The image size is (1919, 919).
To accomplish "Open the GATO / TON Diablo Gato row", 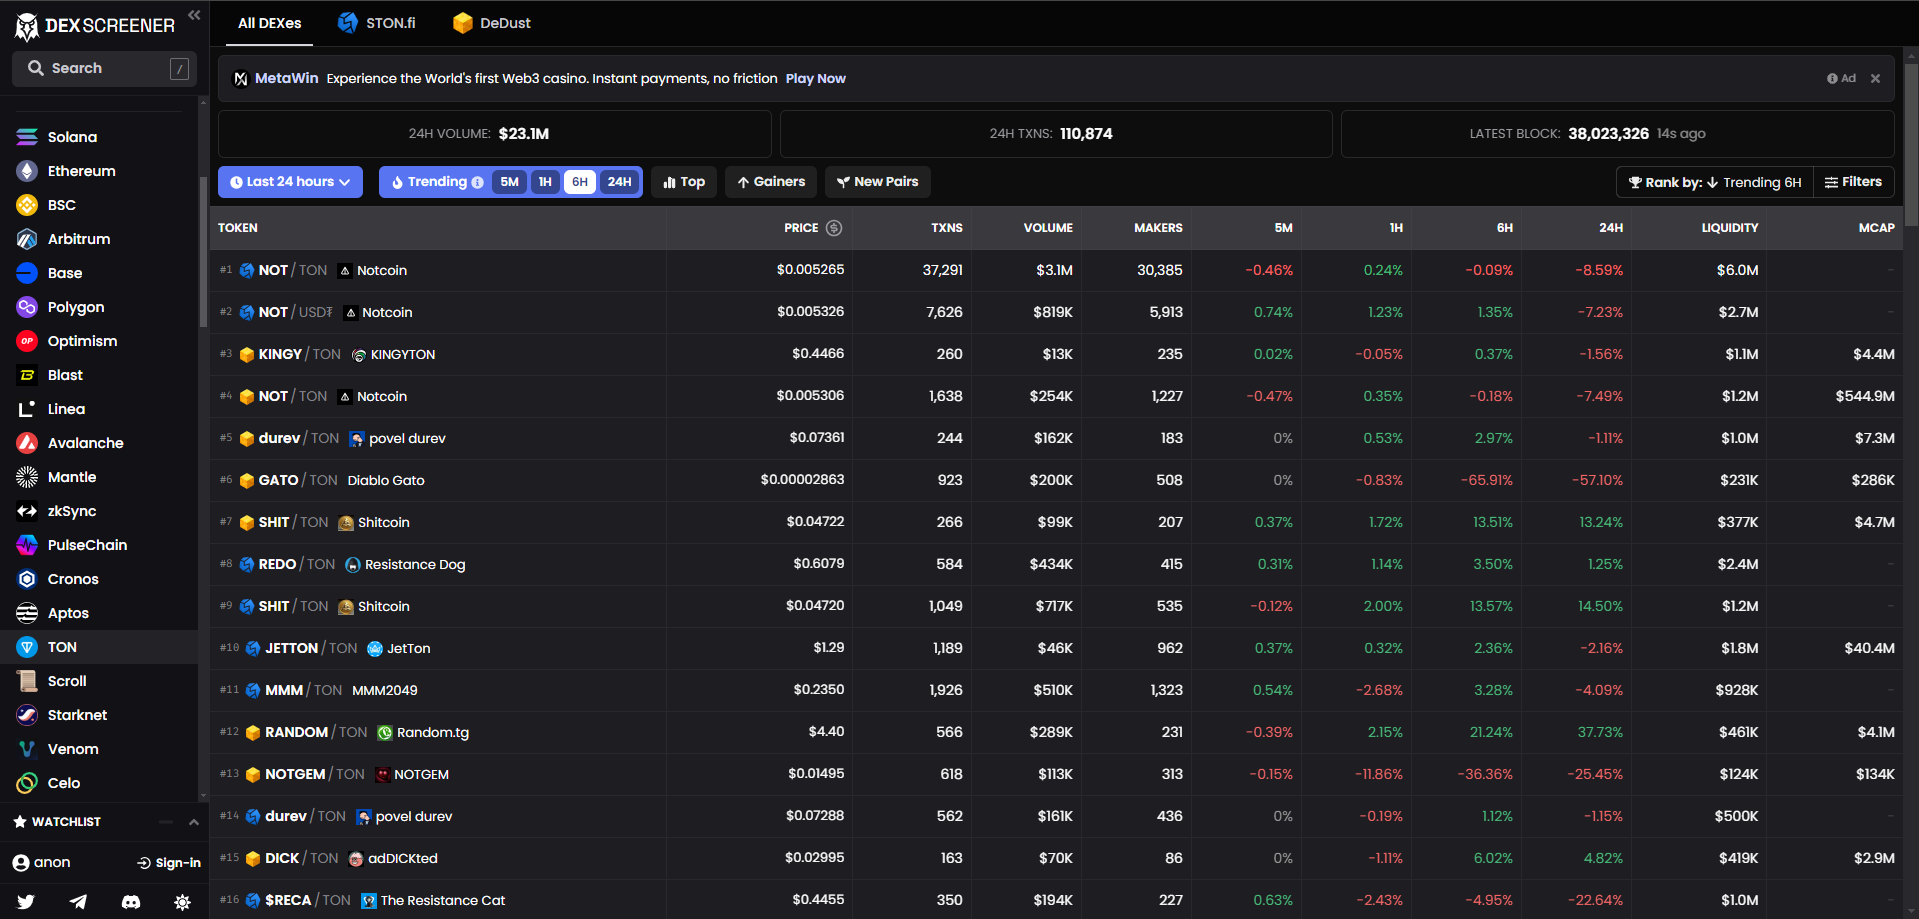I will coord(1056,480).
